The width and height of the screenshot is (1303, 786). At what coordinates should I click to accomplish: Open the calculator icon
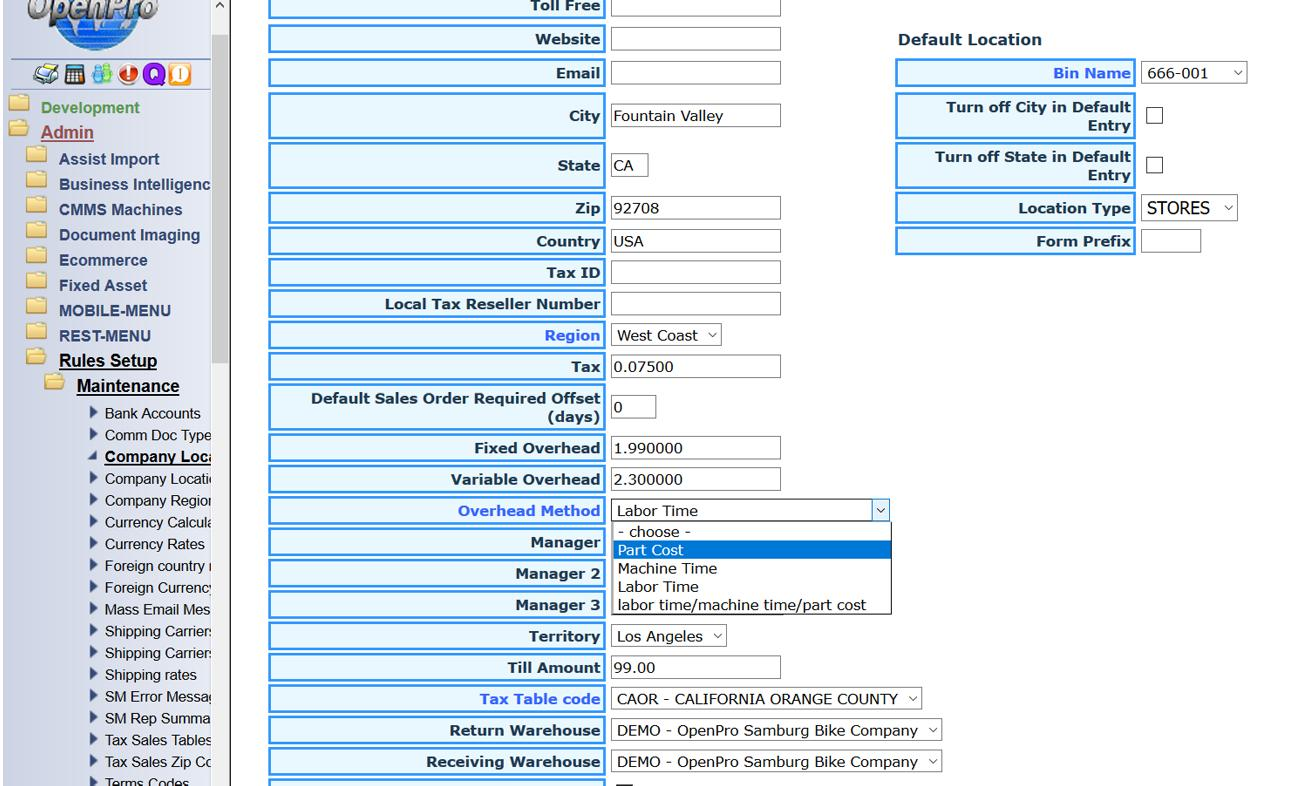(74, 75)
